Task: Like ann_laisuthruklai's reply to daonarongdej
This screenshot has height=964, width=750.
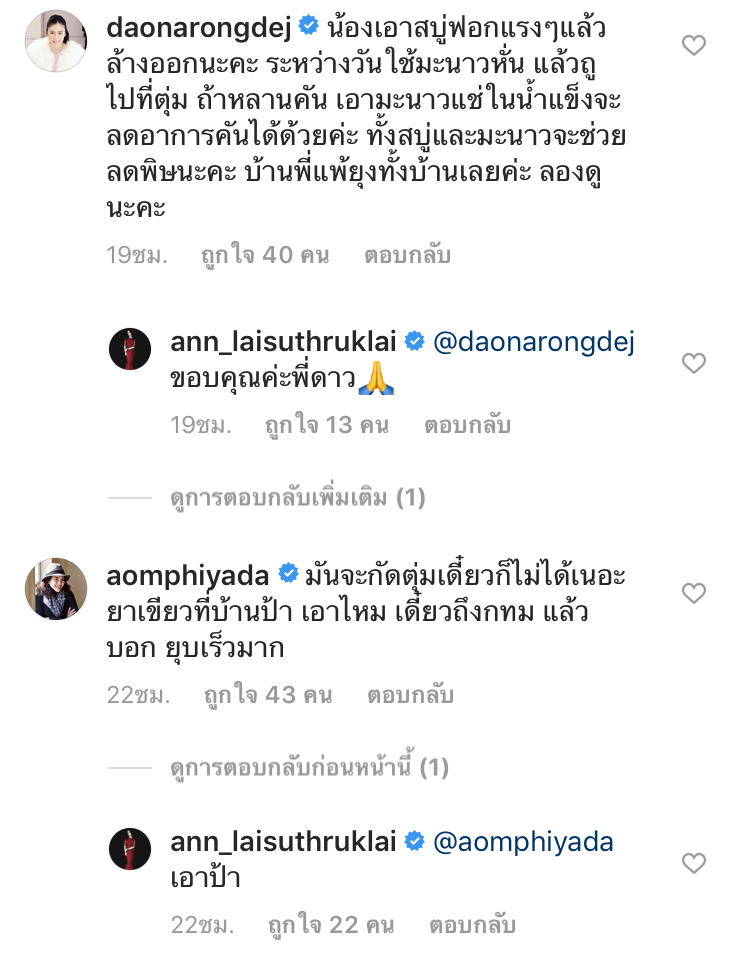Action: [x=693, y=364]
